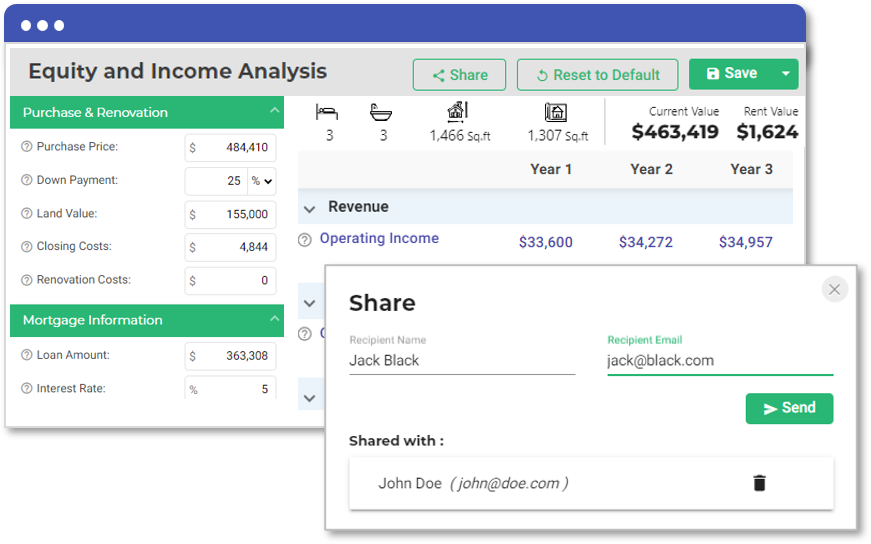Open the Down Payment percent unit dropdown

click(x=262, y=181)
